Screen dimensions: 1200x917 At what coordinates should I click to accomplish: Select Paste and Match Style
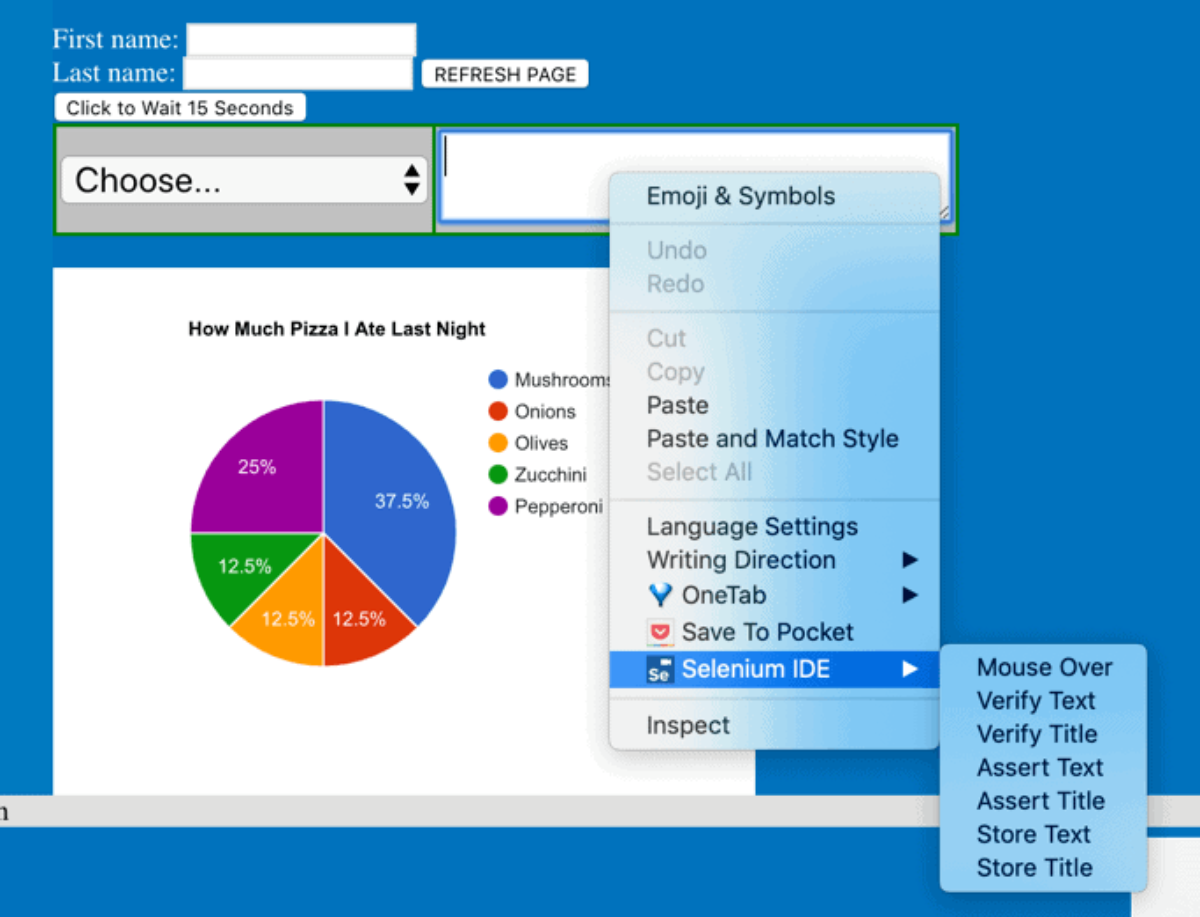[772, 438]
